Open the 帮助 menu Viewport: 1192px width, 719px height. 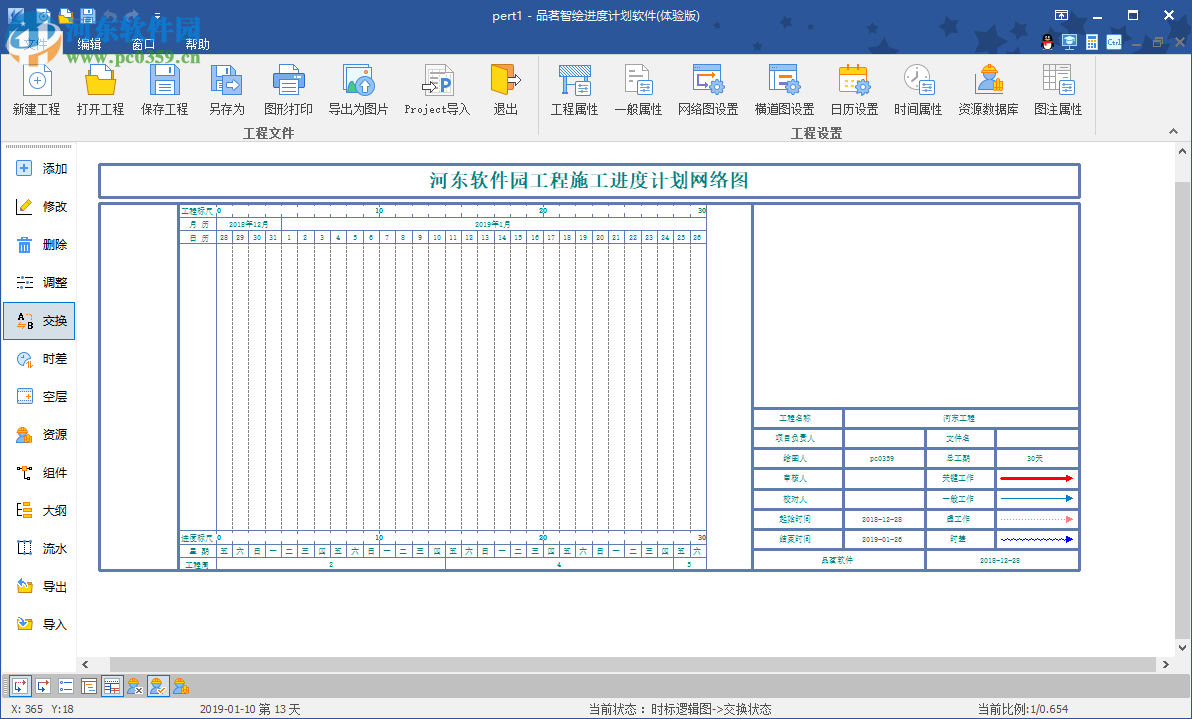tap(198, 44)
